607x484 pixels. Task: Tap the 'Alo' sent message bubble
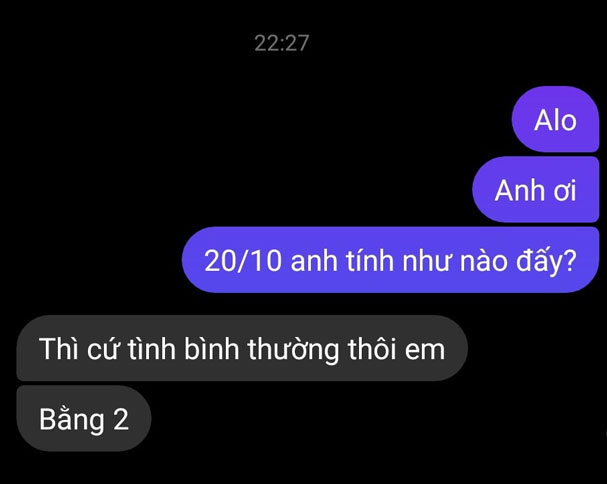tap(556, 120)
